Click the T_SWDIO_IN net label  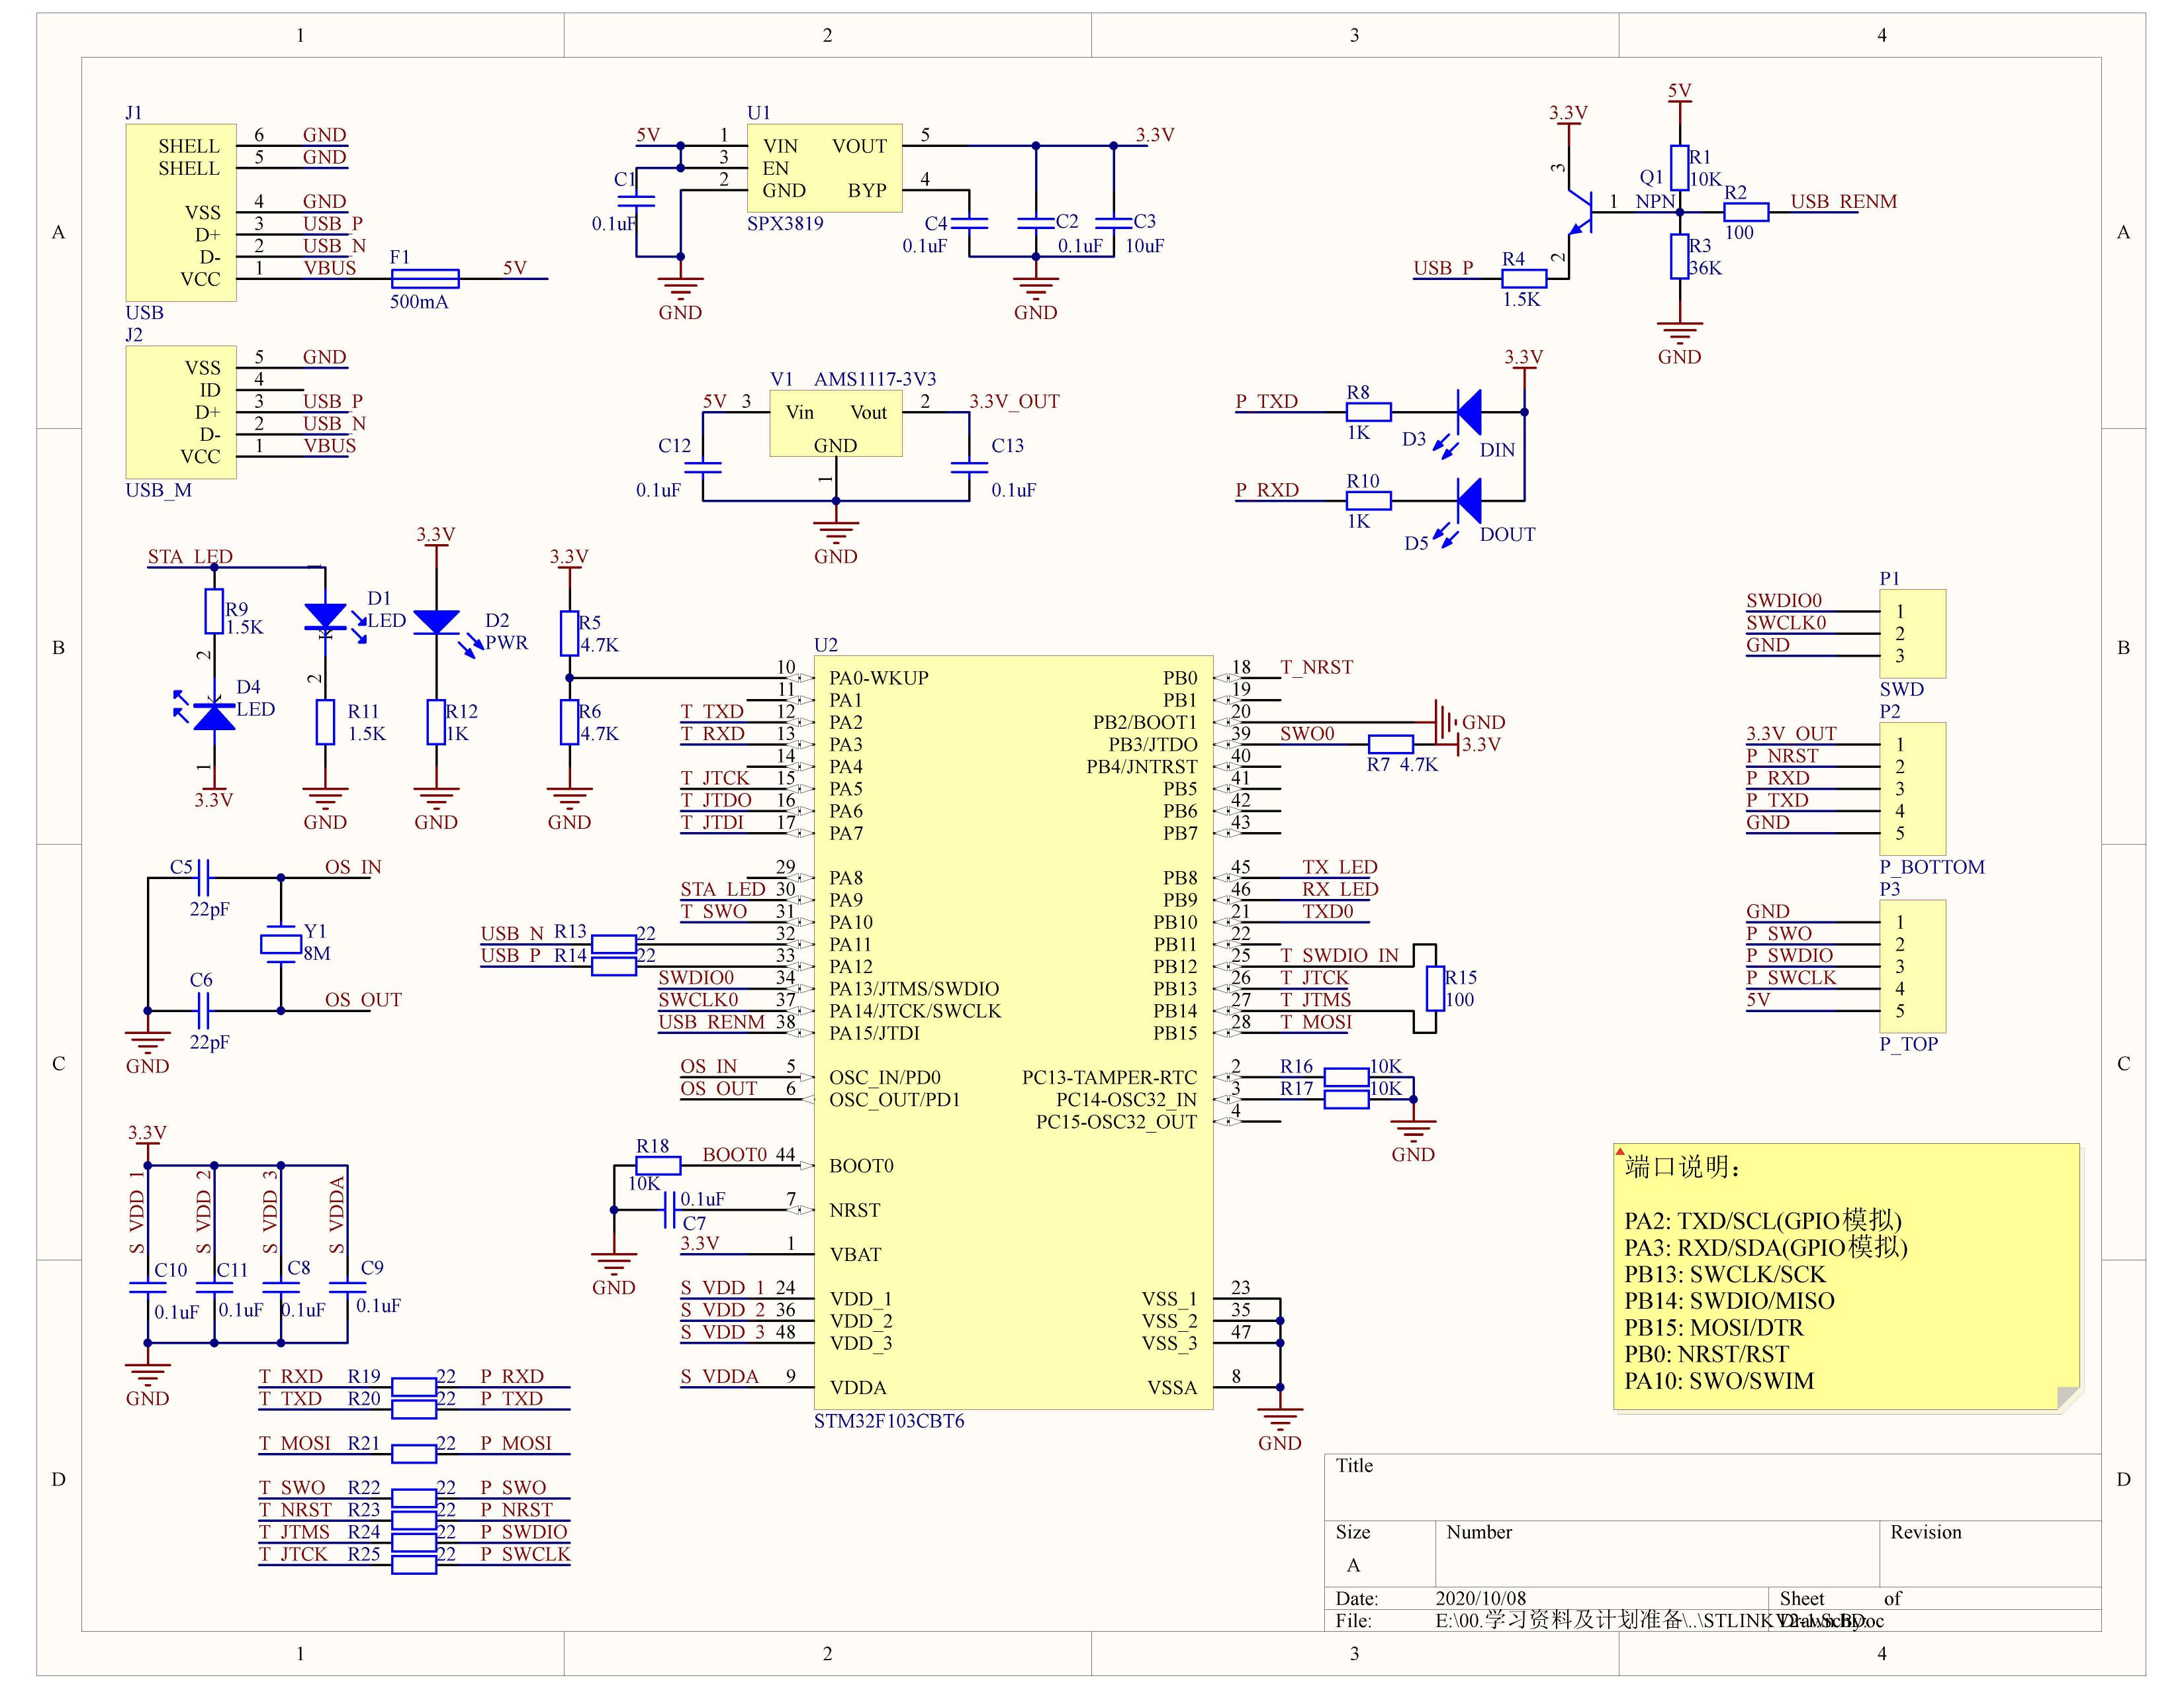pos(1339,956)
